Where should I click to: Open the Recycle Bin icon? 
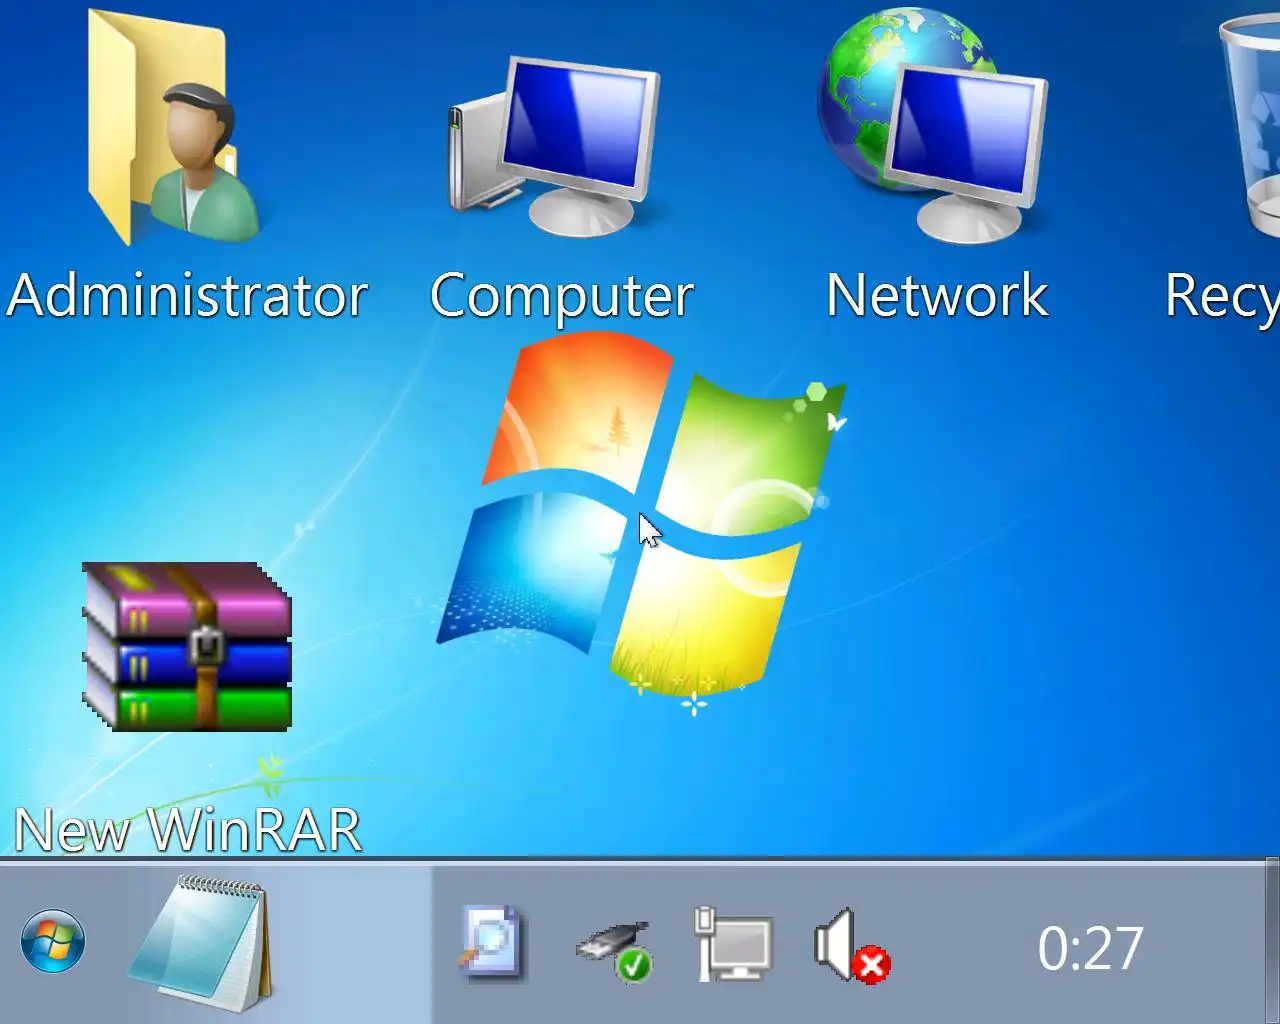click(x=1250, y=125)
